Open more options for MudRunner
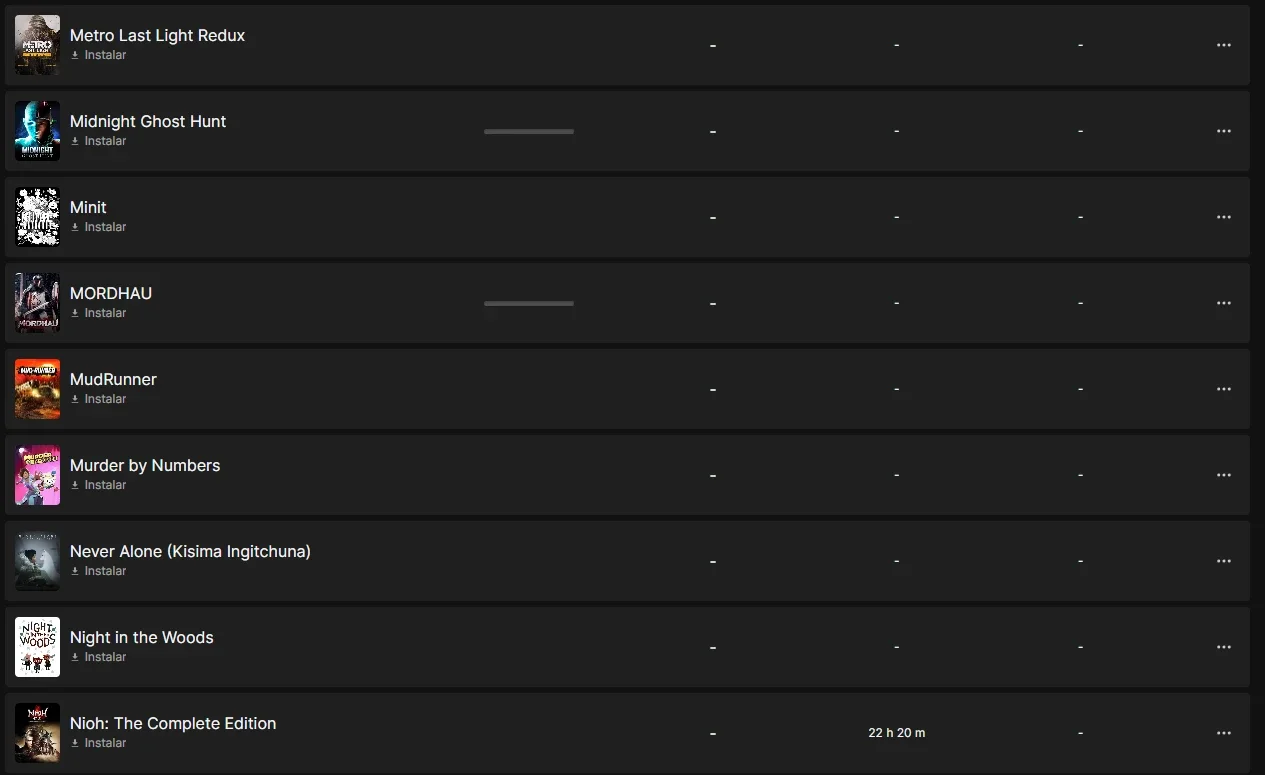 (1223, 389)
